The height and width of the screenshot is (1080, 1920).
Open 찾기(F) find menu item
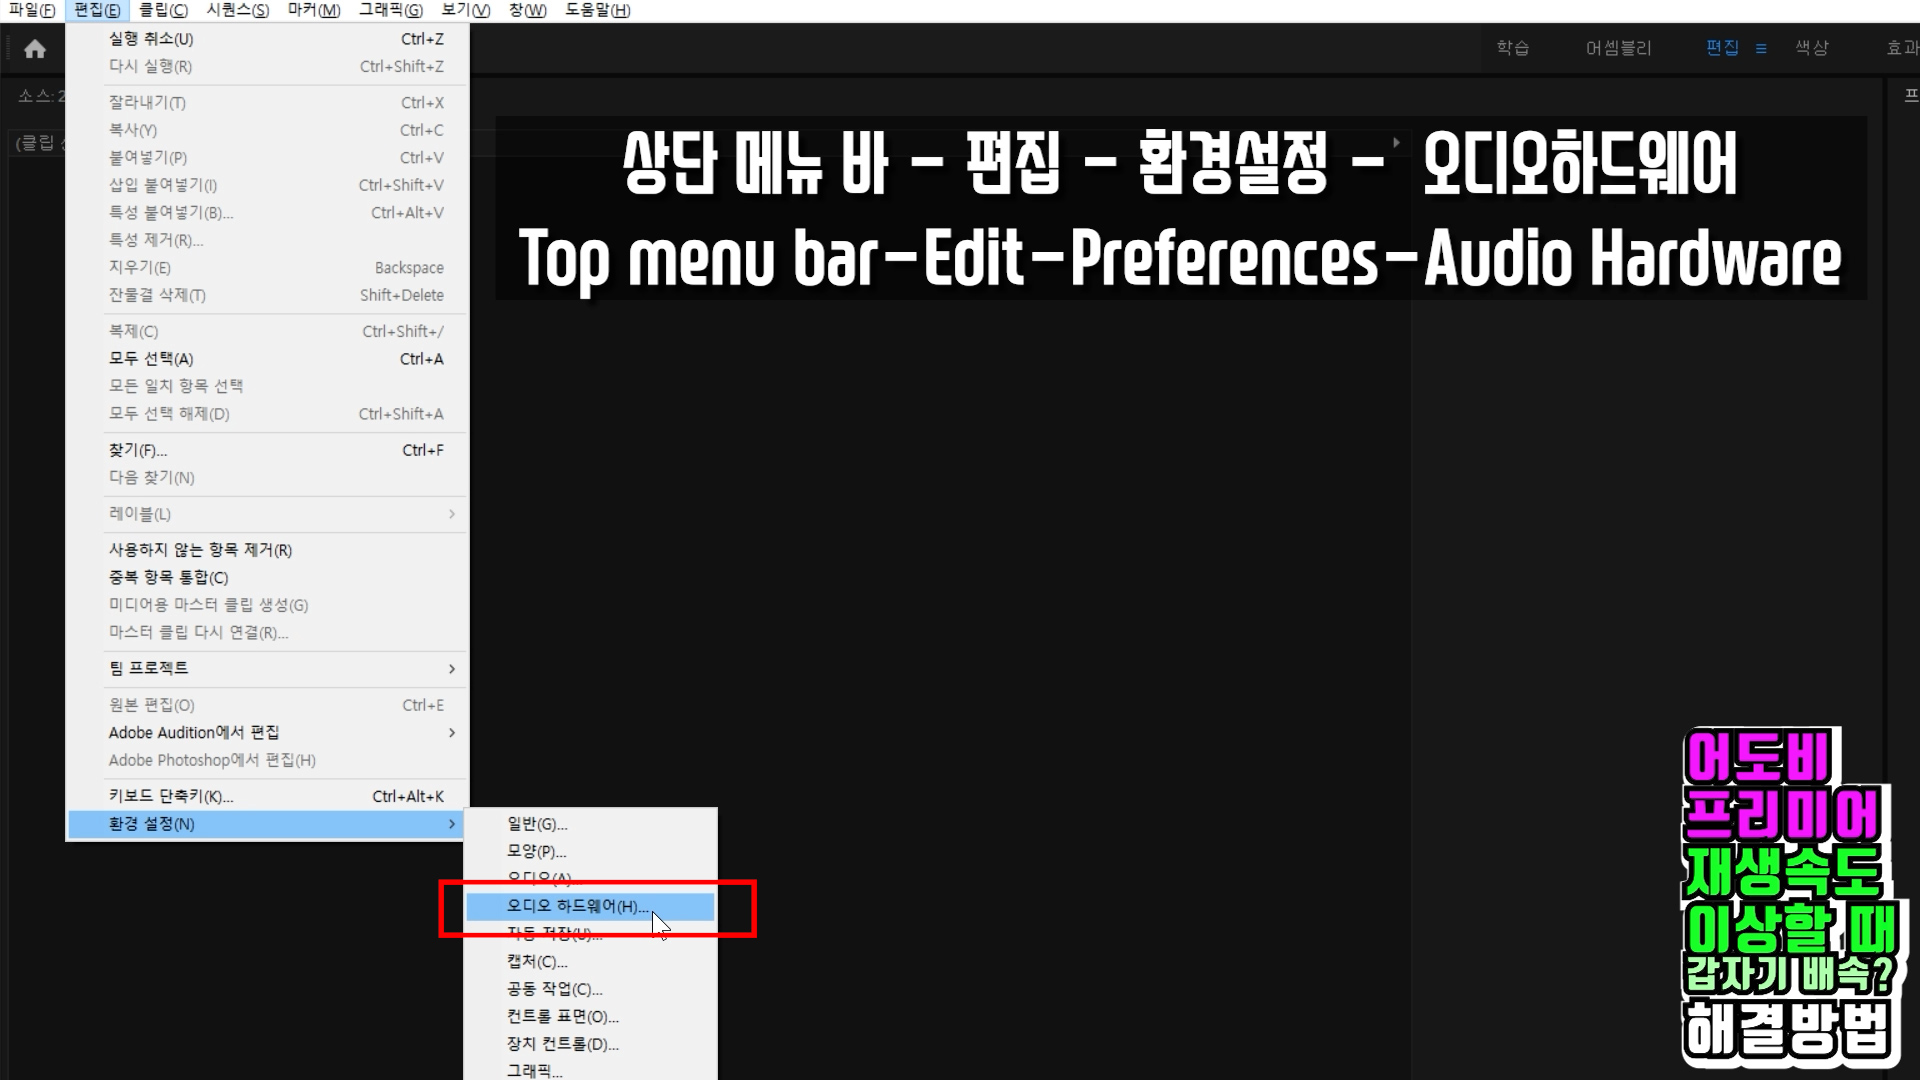[x=138, y=450]
